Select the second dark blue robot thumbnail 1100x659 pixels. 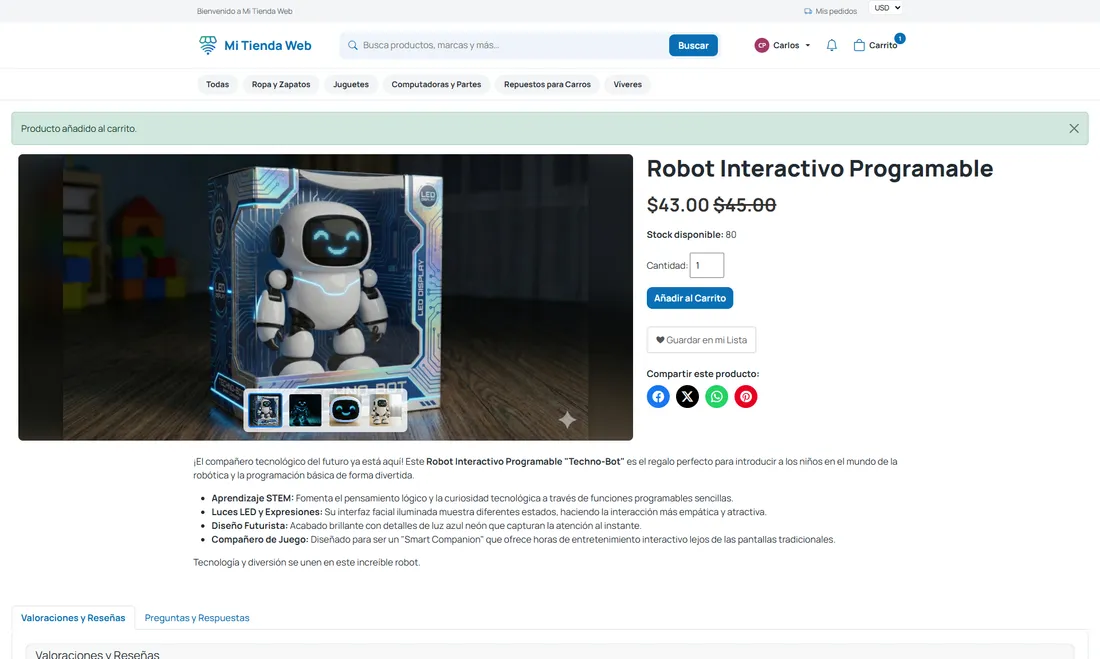coord(305,410)
